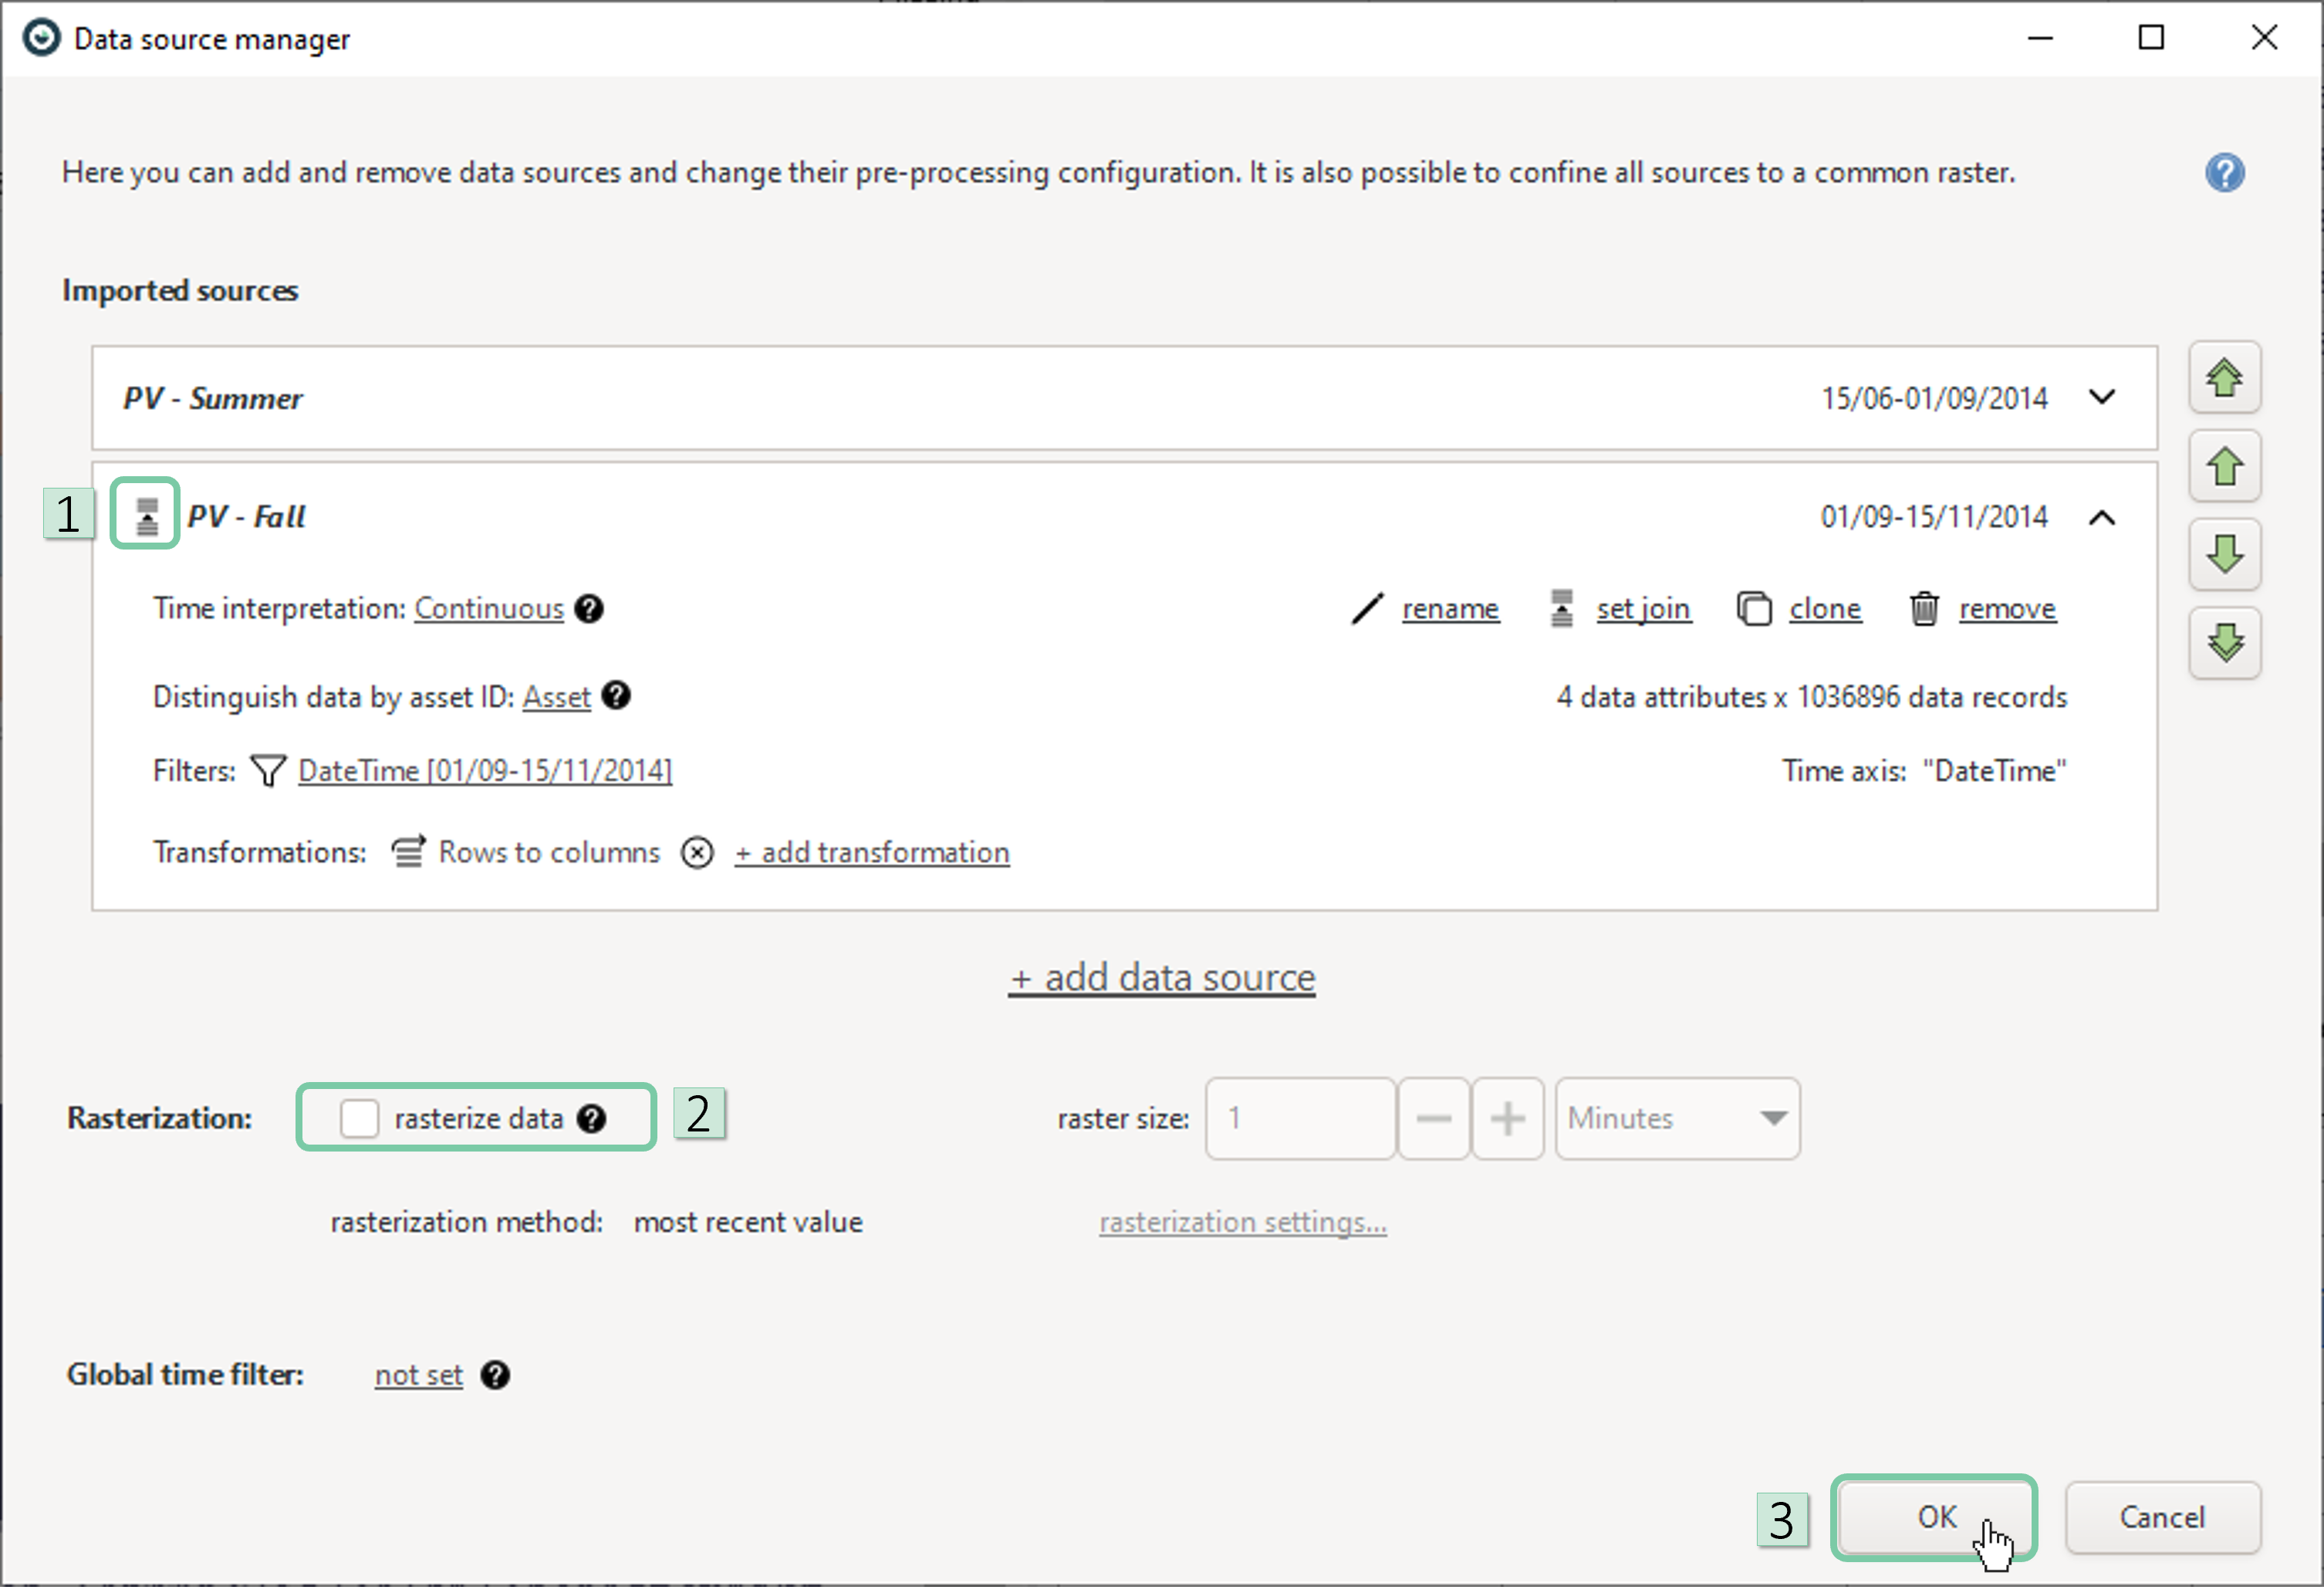Remove the Rows to columns transformation
The height and width of the screenshot is (1593, 2324).
coord(697,853)
